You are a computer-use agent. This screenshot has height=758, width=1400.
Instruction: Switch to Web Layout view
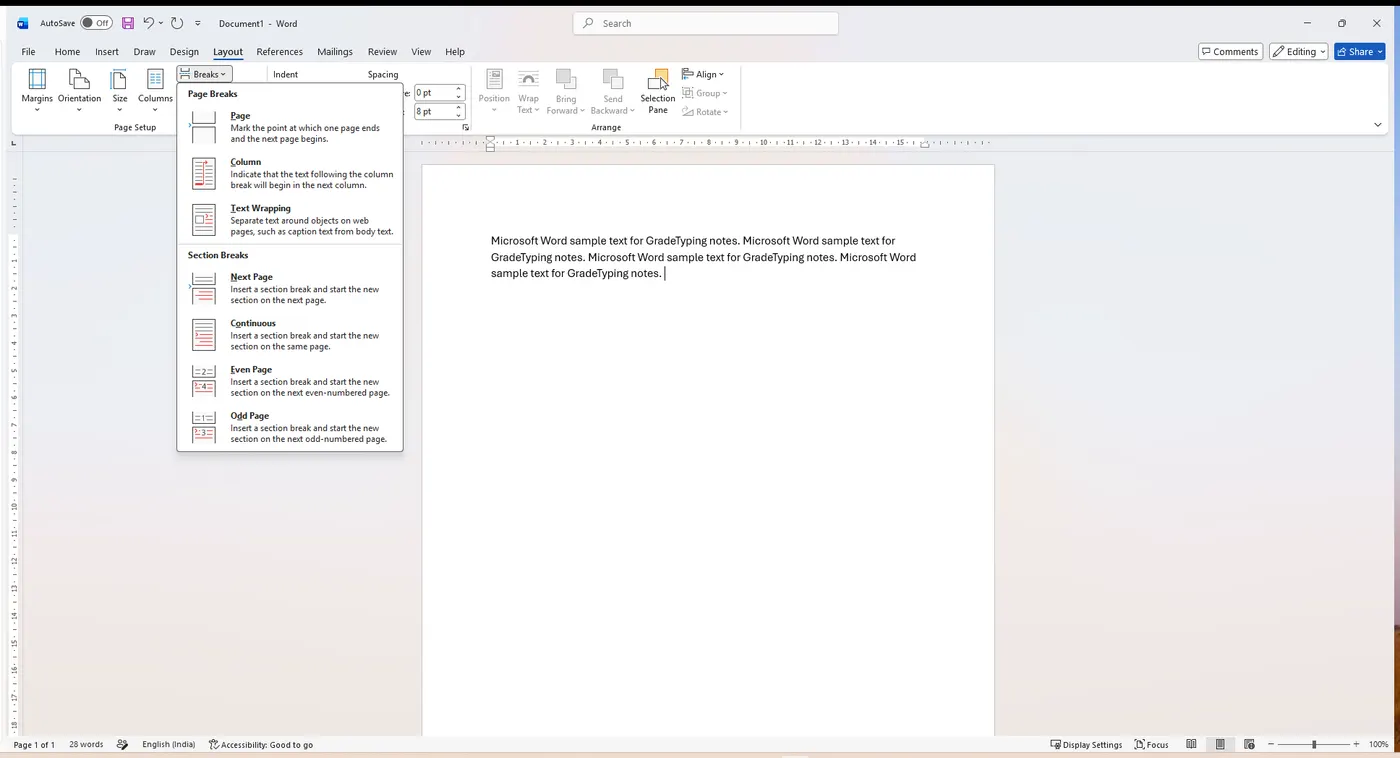[x=1250, y=745]
